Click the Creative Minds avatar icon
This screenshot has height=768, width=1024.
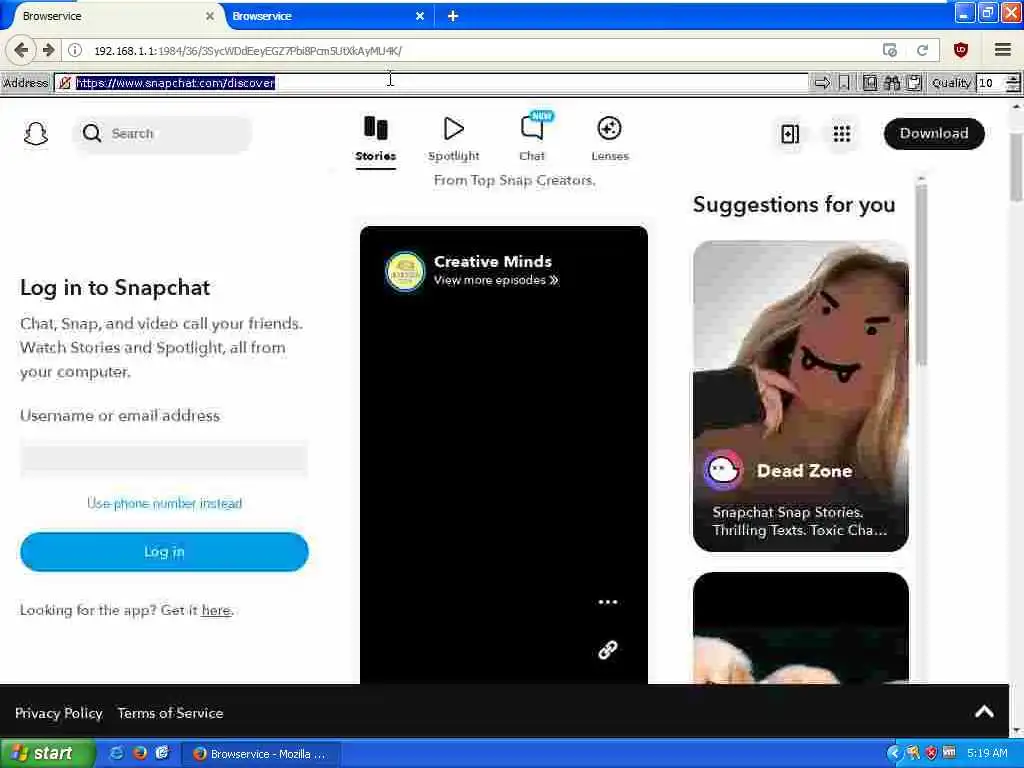(405, 270)
